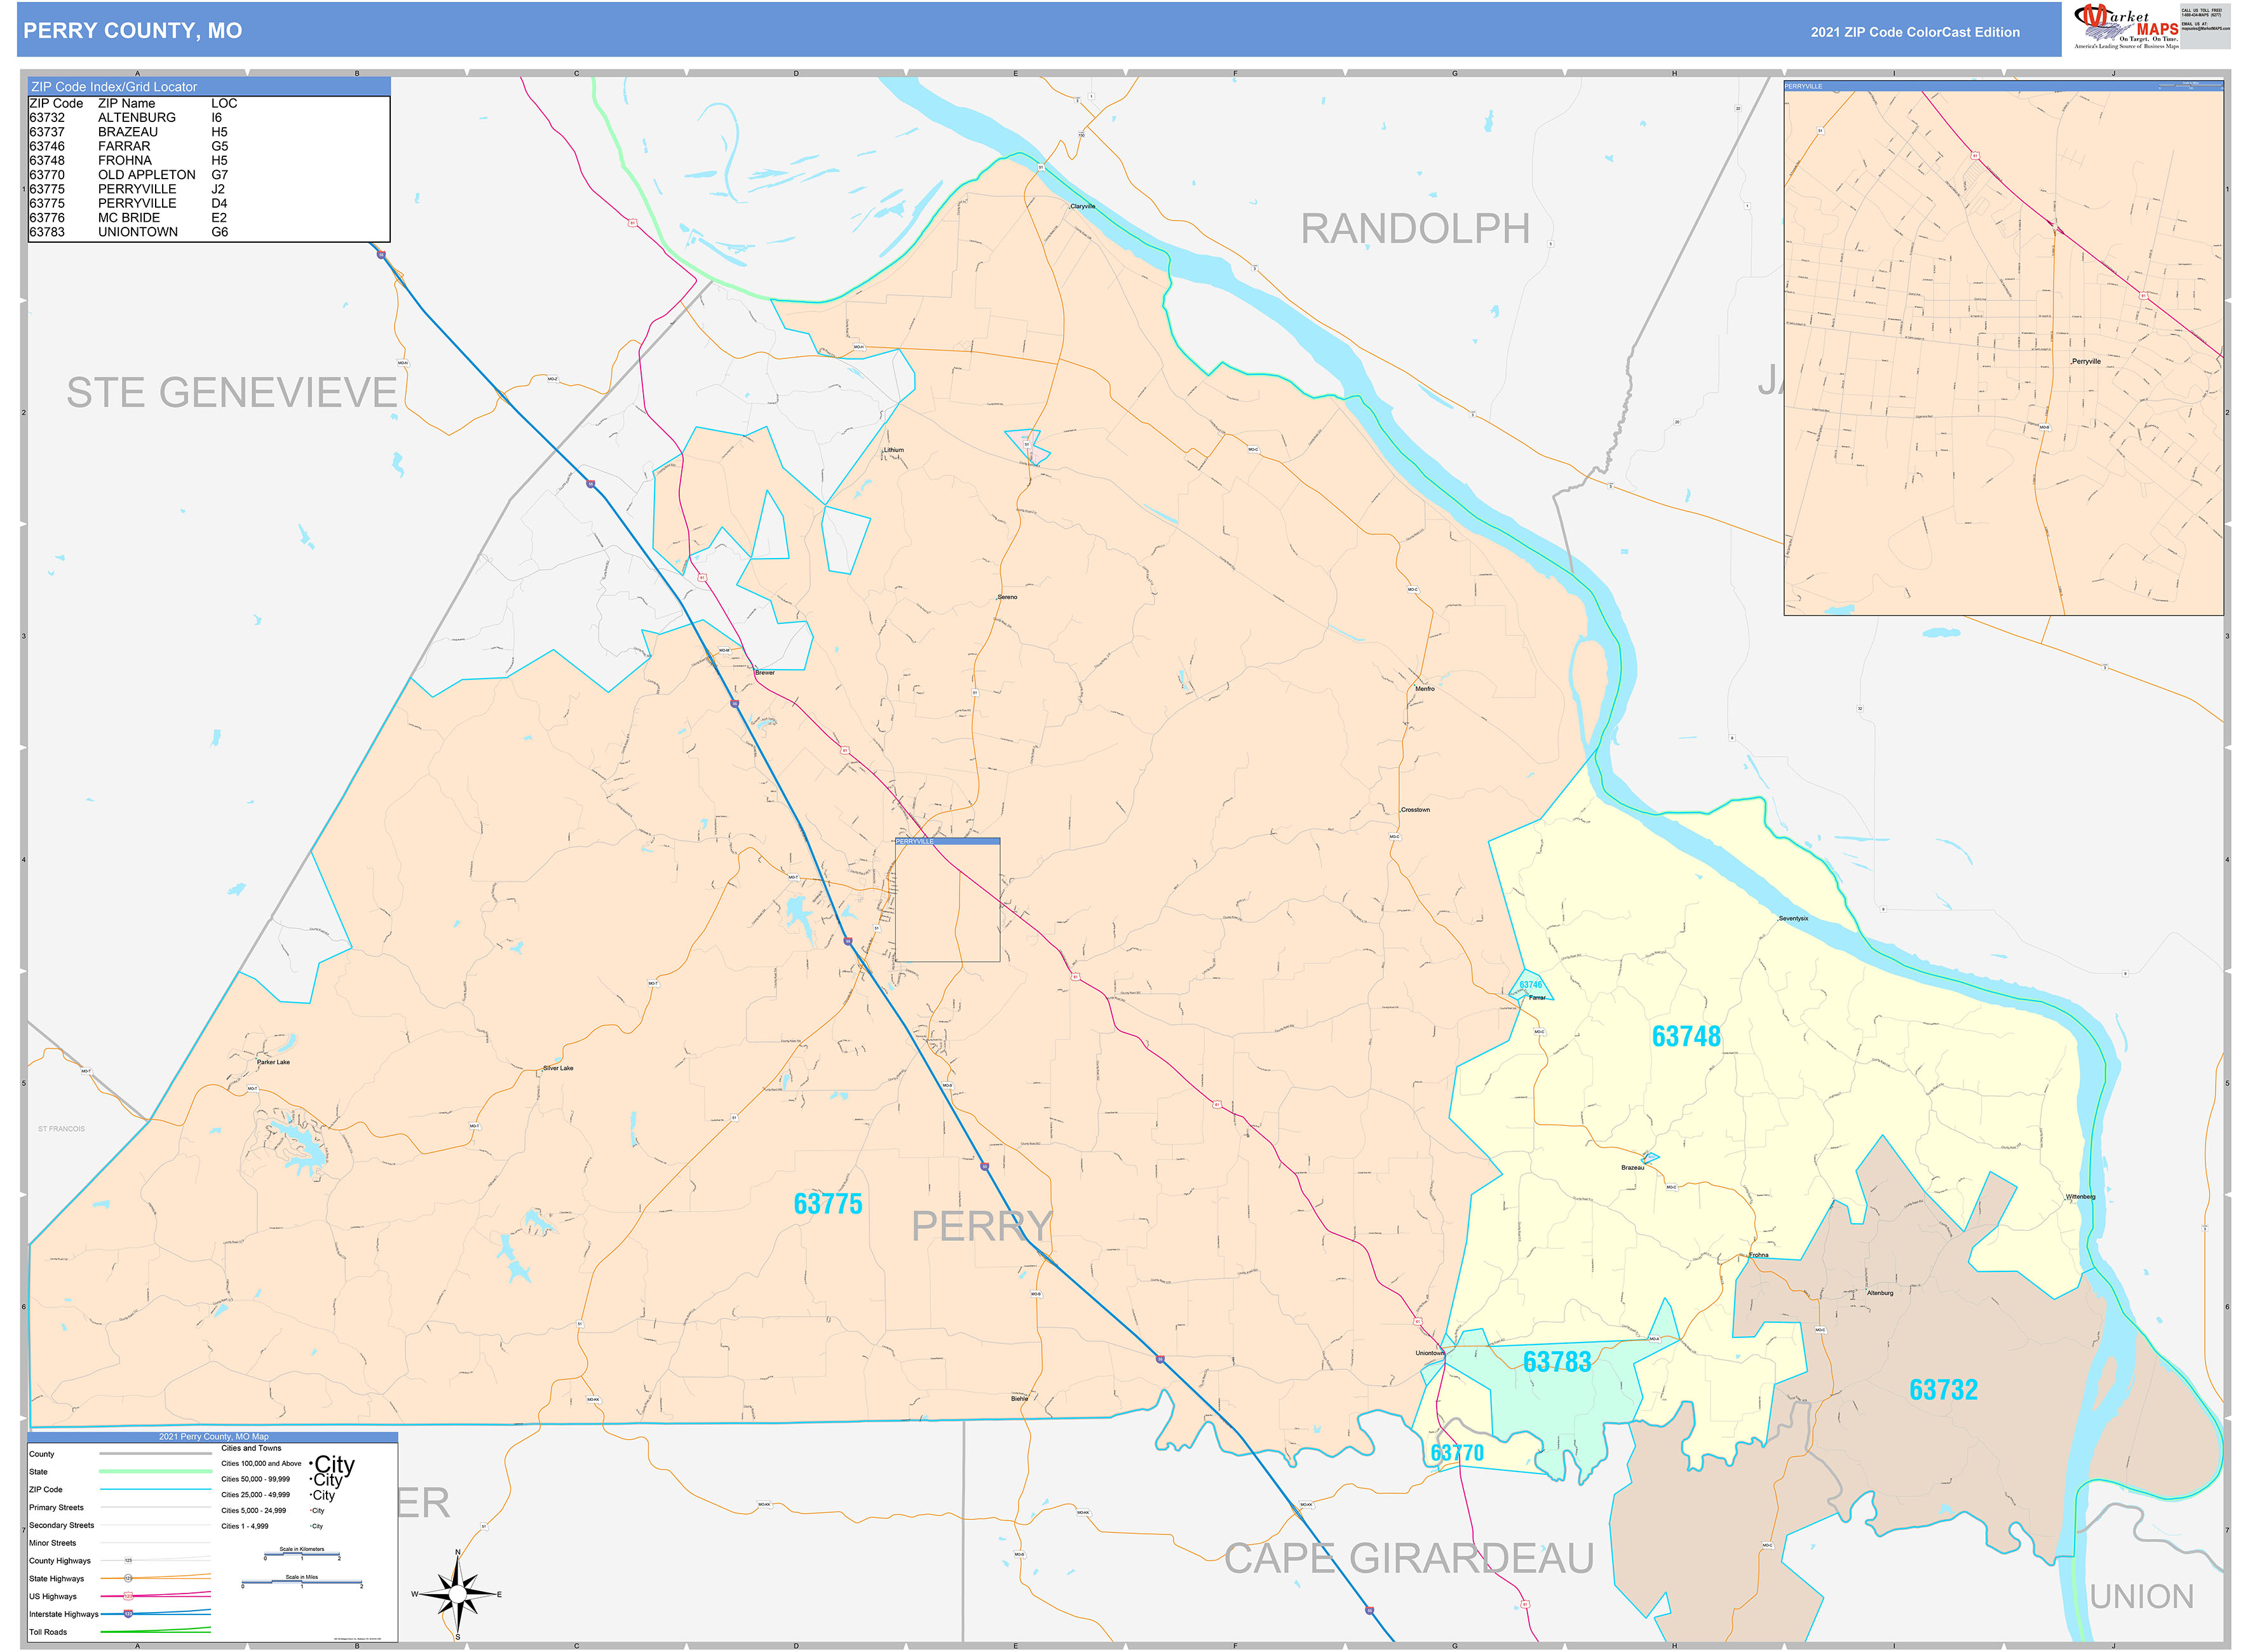Click the Sereno town label

1007,597
